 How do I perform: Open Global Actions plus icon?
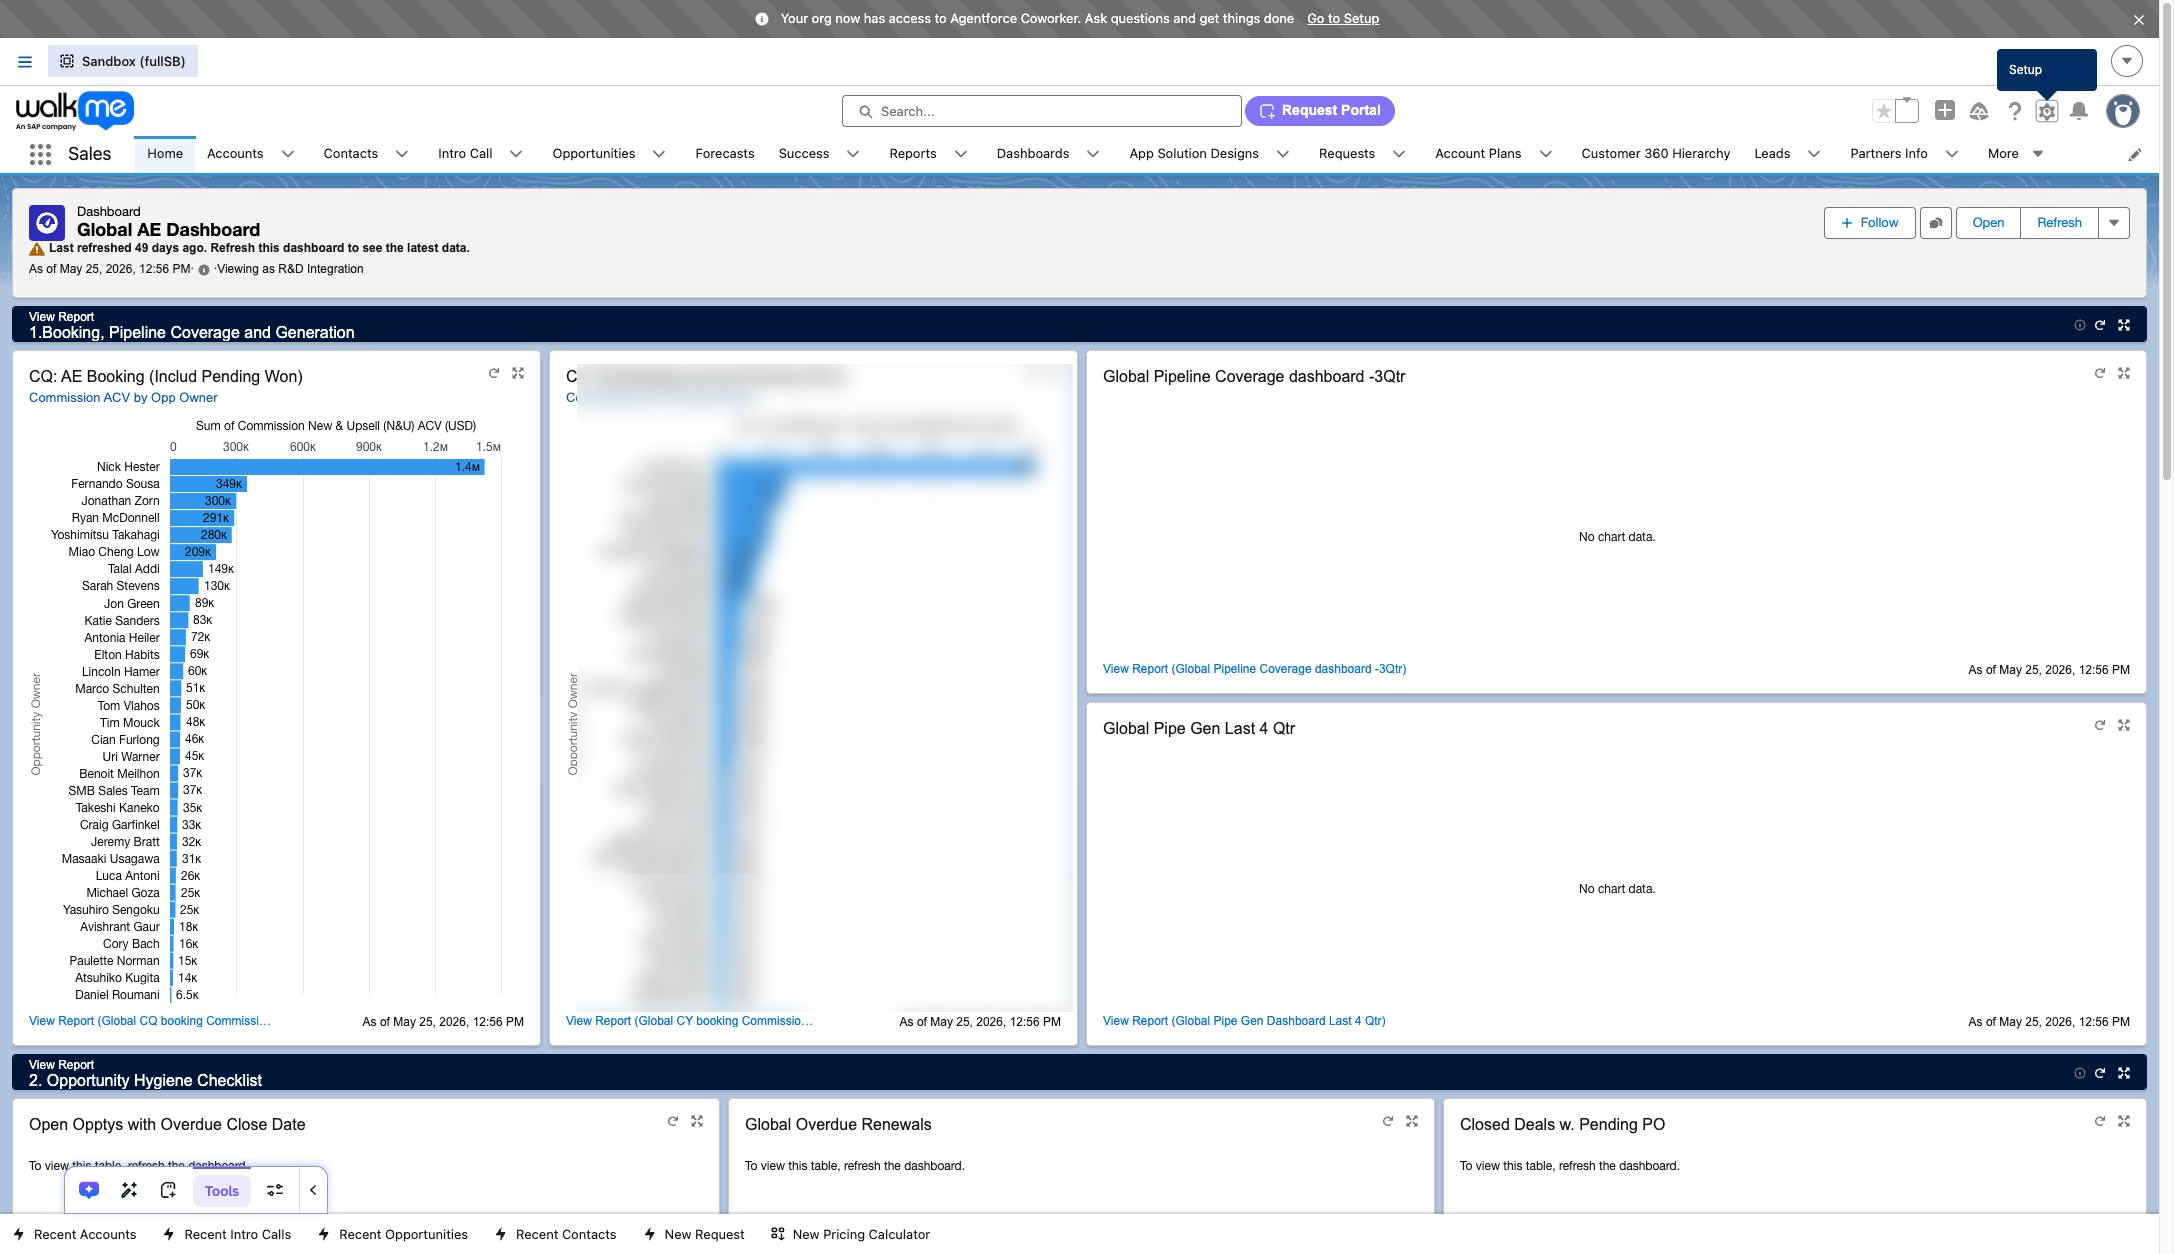pos(1944,111)
